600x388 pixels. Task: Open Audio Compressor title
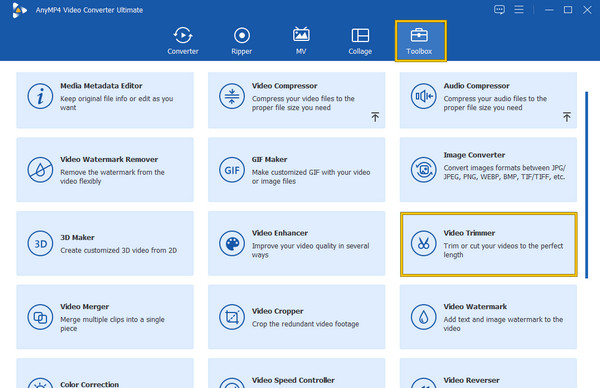point(476,86)
